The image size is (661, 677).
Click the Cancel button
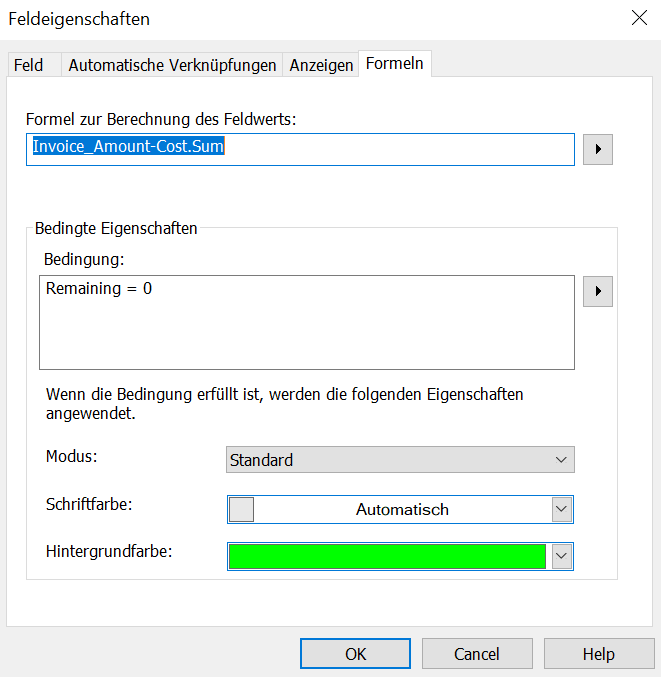(x=477, y=654)
